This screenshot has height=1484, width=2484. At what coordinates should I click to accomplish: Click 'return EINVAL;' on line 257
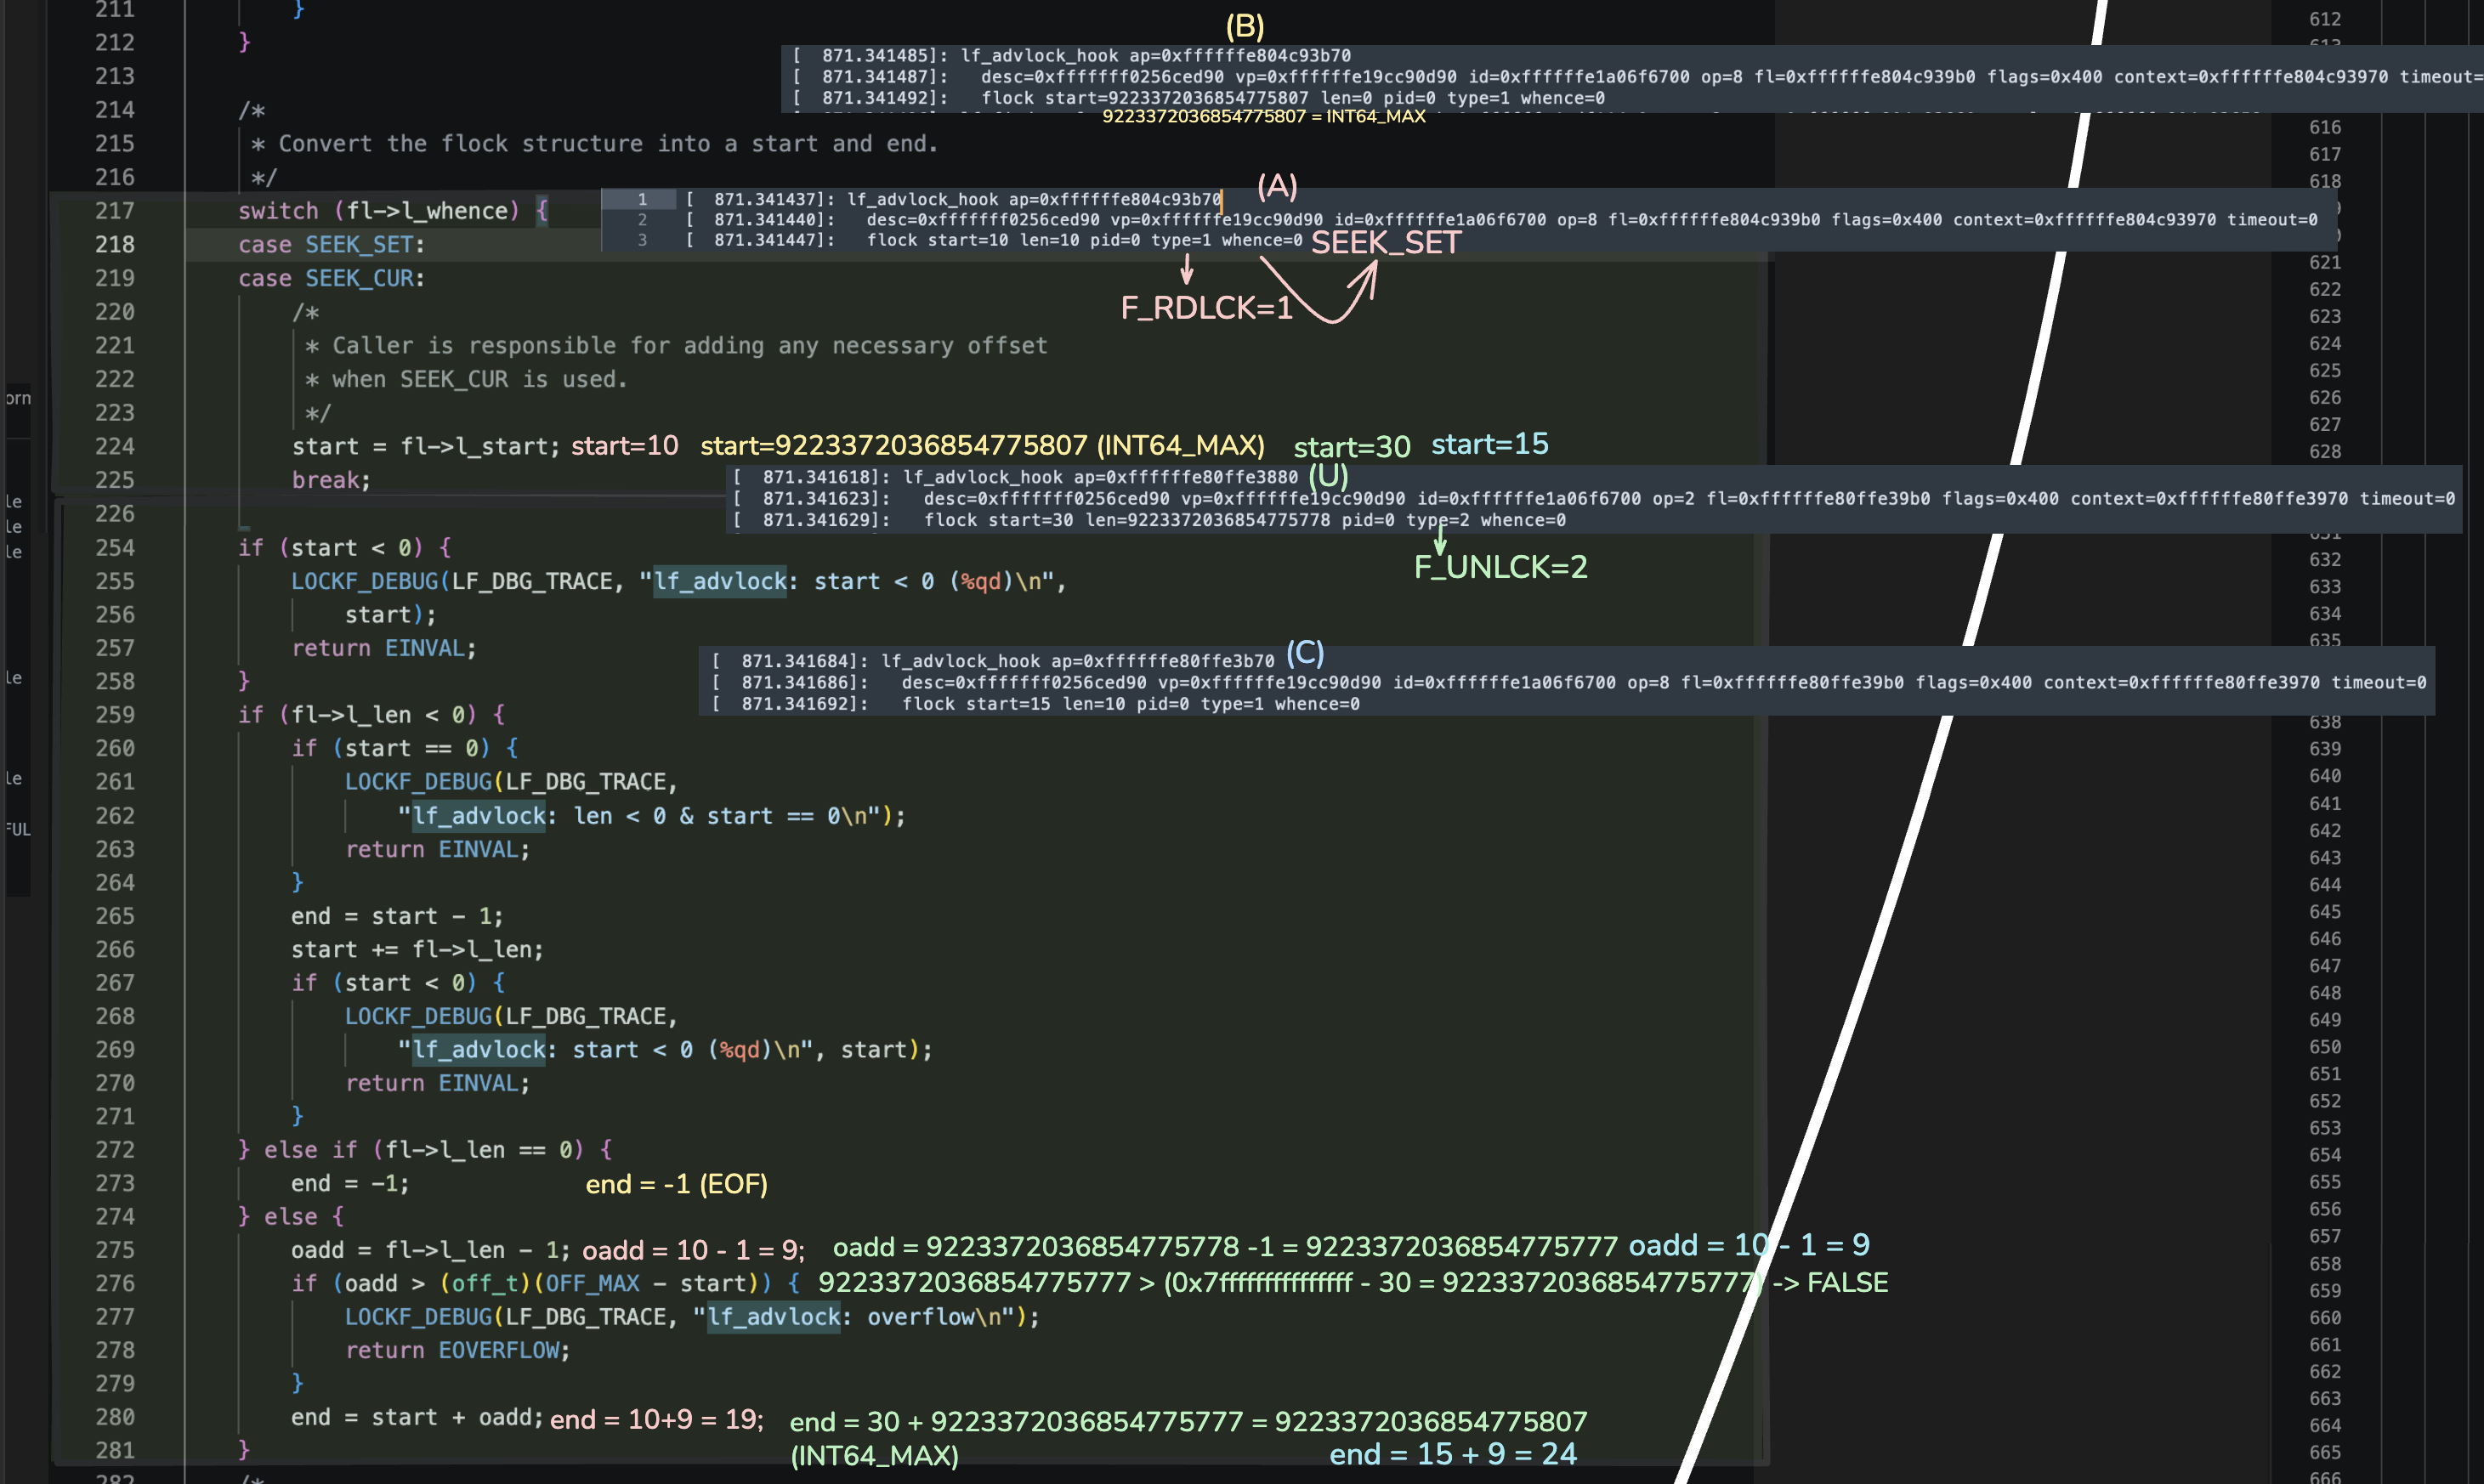[x=384, y=648]
